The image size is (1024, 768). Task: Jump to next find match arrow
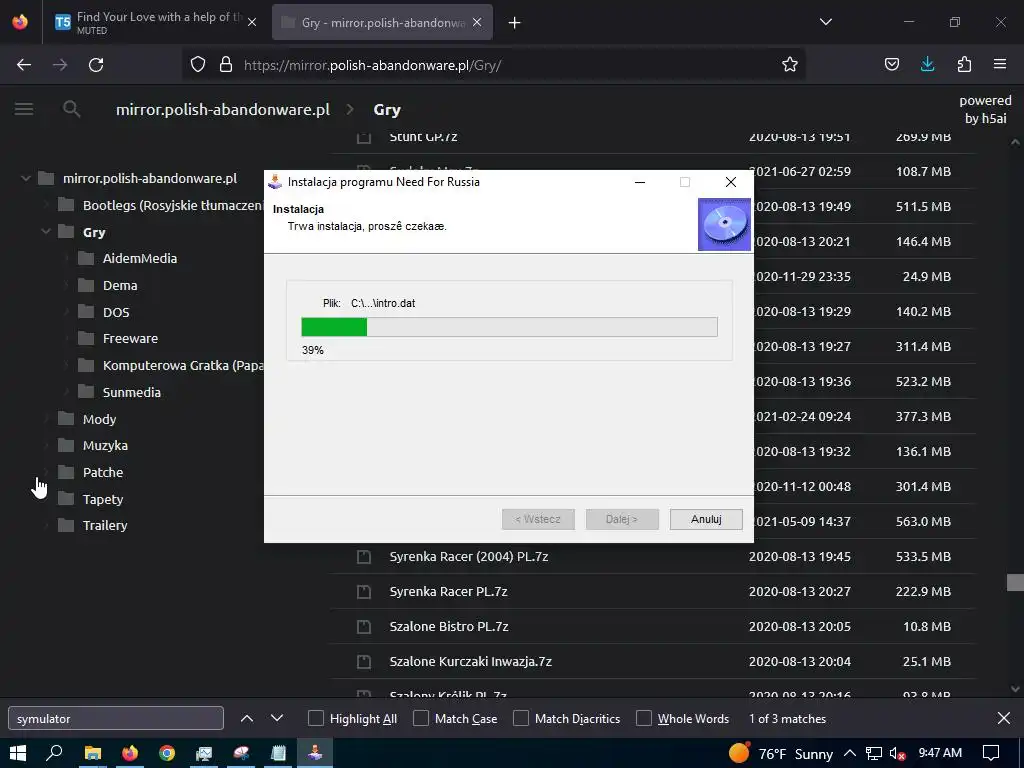(277, 718)
